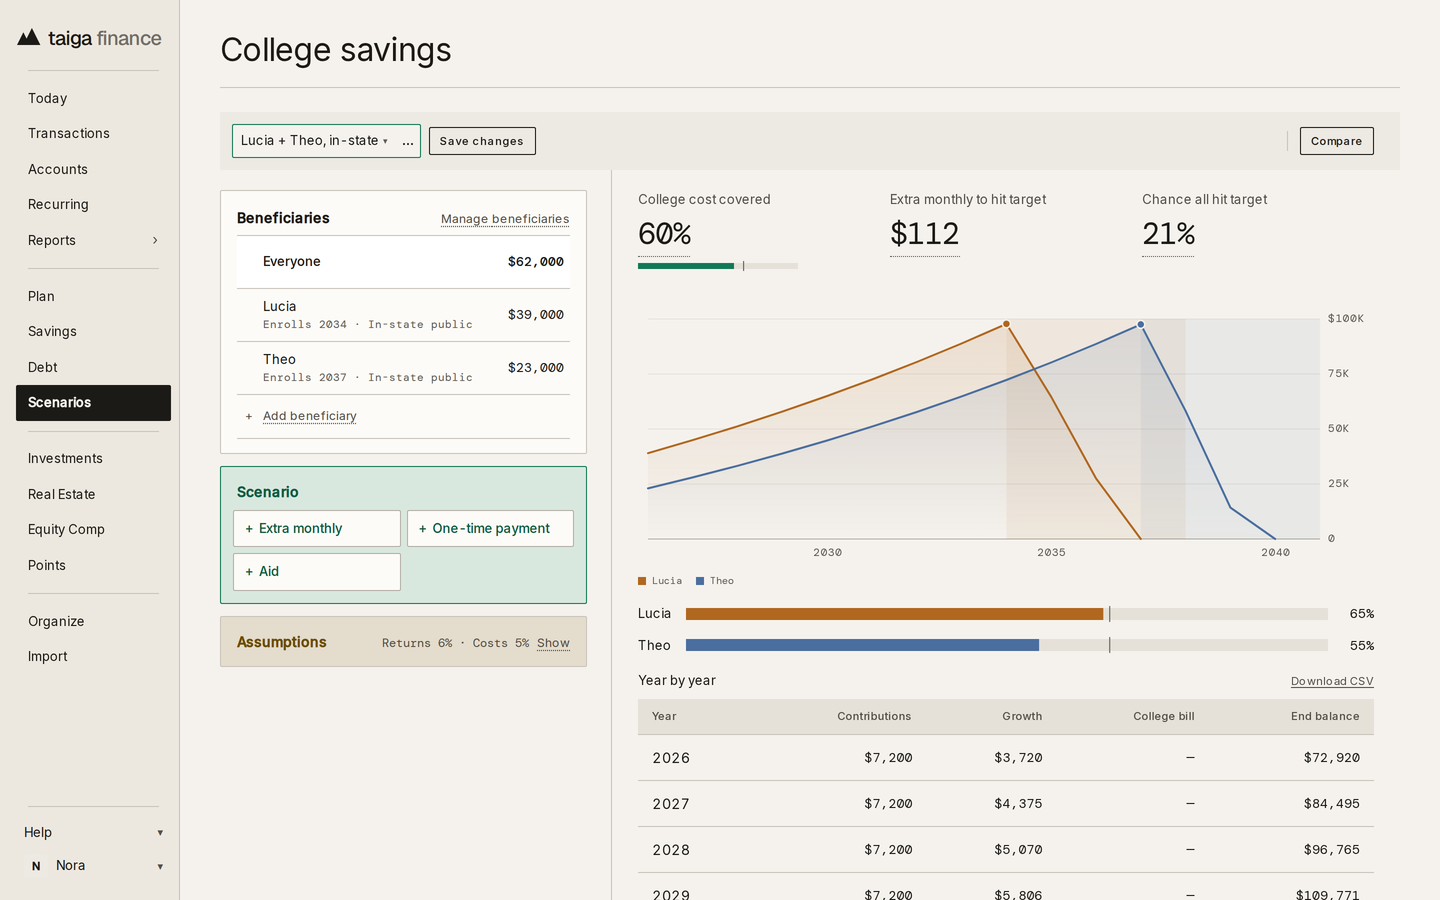Click the Nora avatar initial

36,866
